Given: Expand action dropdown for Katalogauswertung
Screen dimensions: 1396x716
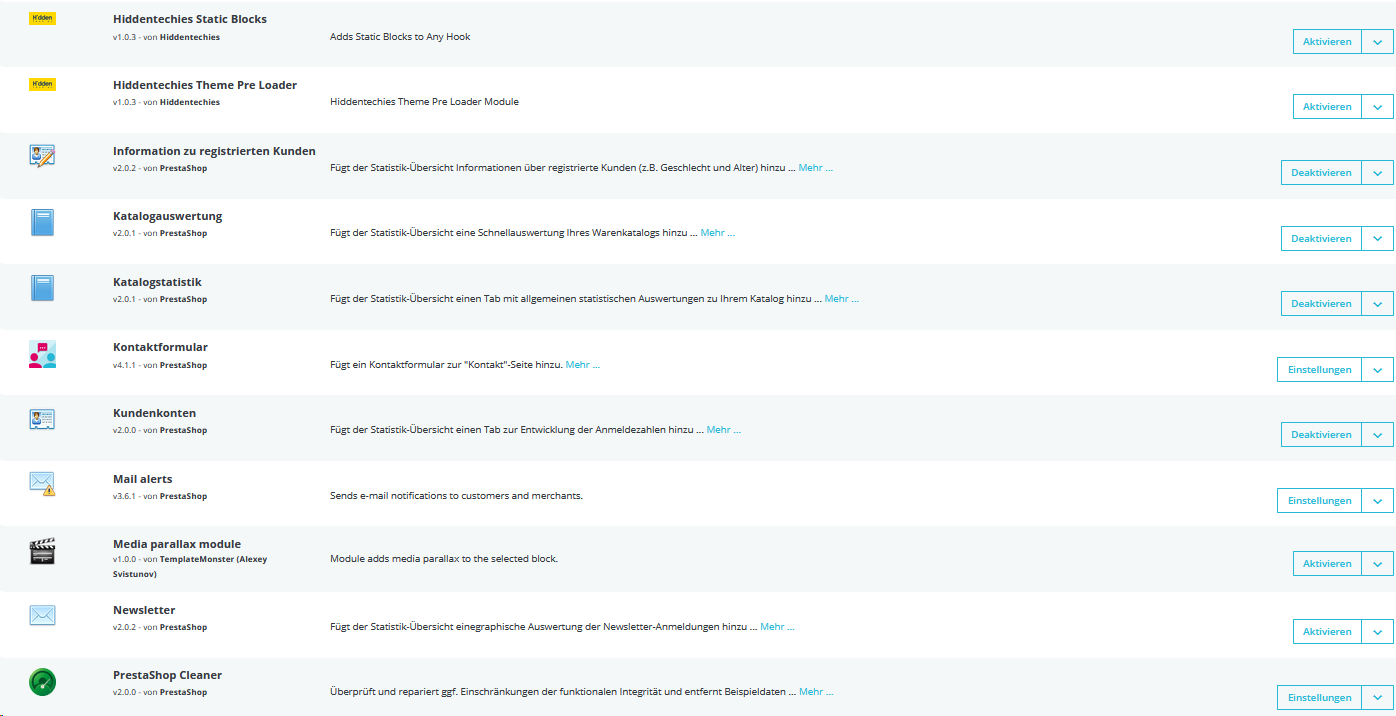Looking at the screenshot, I should click(x=1377, y=239).
